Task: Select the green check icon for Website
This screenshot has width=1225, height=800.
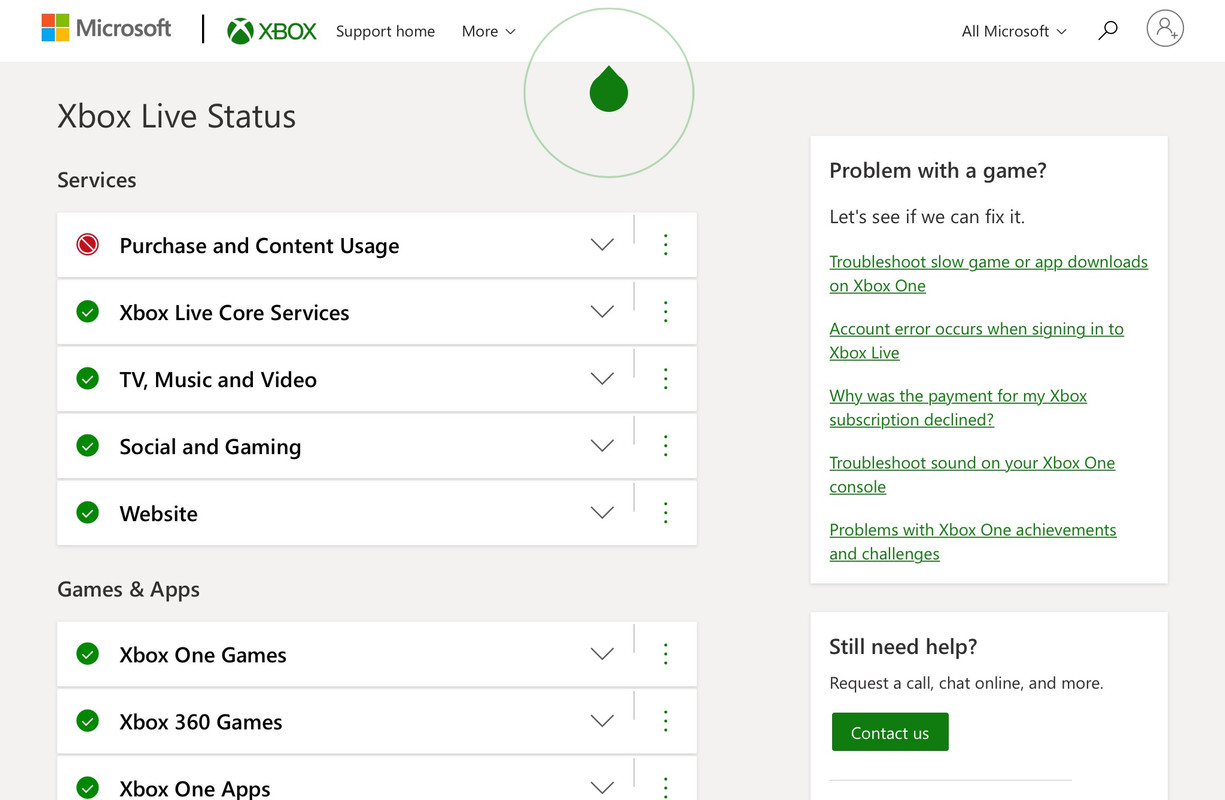Action: click(88, 513)
